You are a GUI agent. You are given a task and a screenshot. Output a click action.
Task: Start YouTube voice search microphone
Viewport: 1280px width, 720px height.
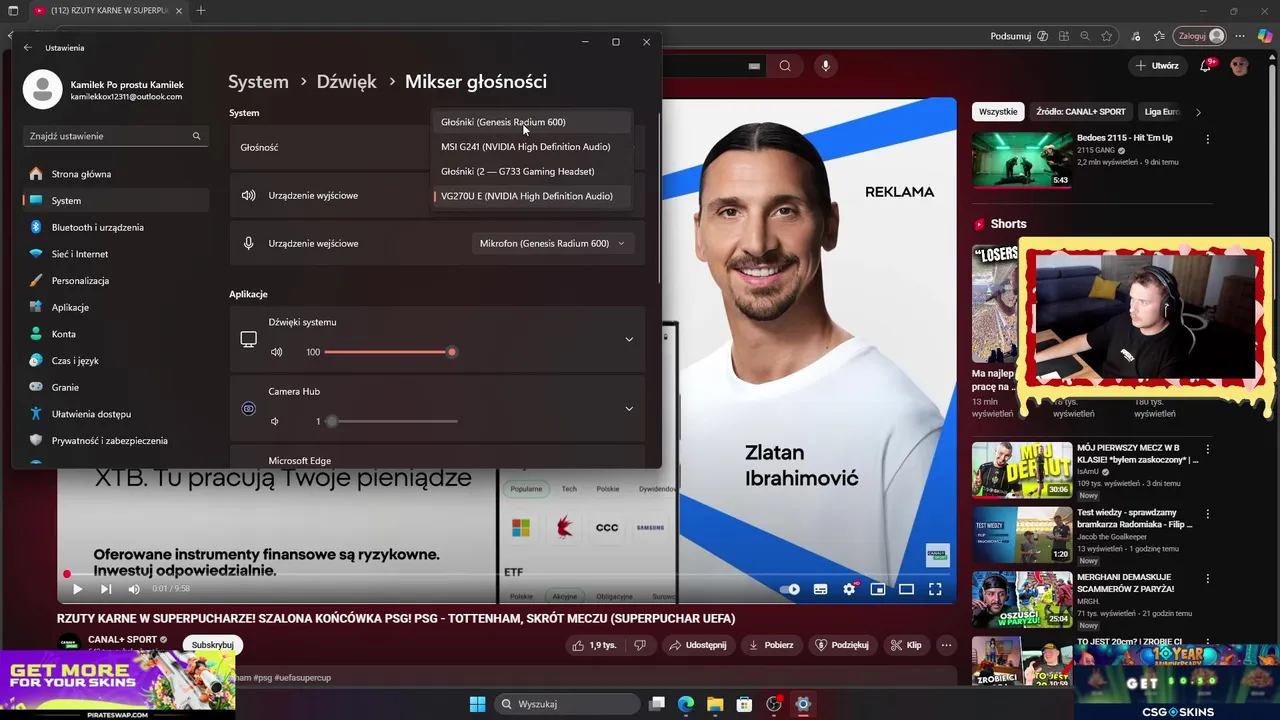pos(825,66)
